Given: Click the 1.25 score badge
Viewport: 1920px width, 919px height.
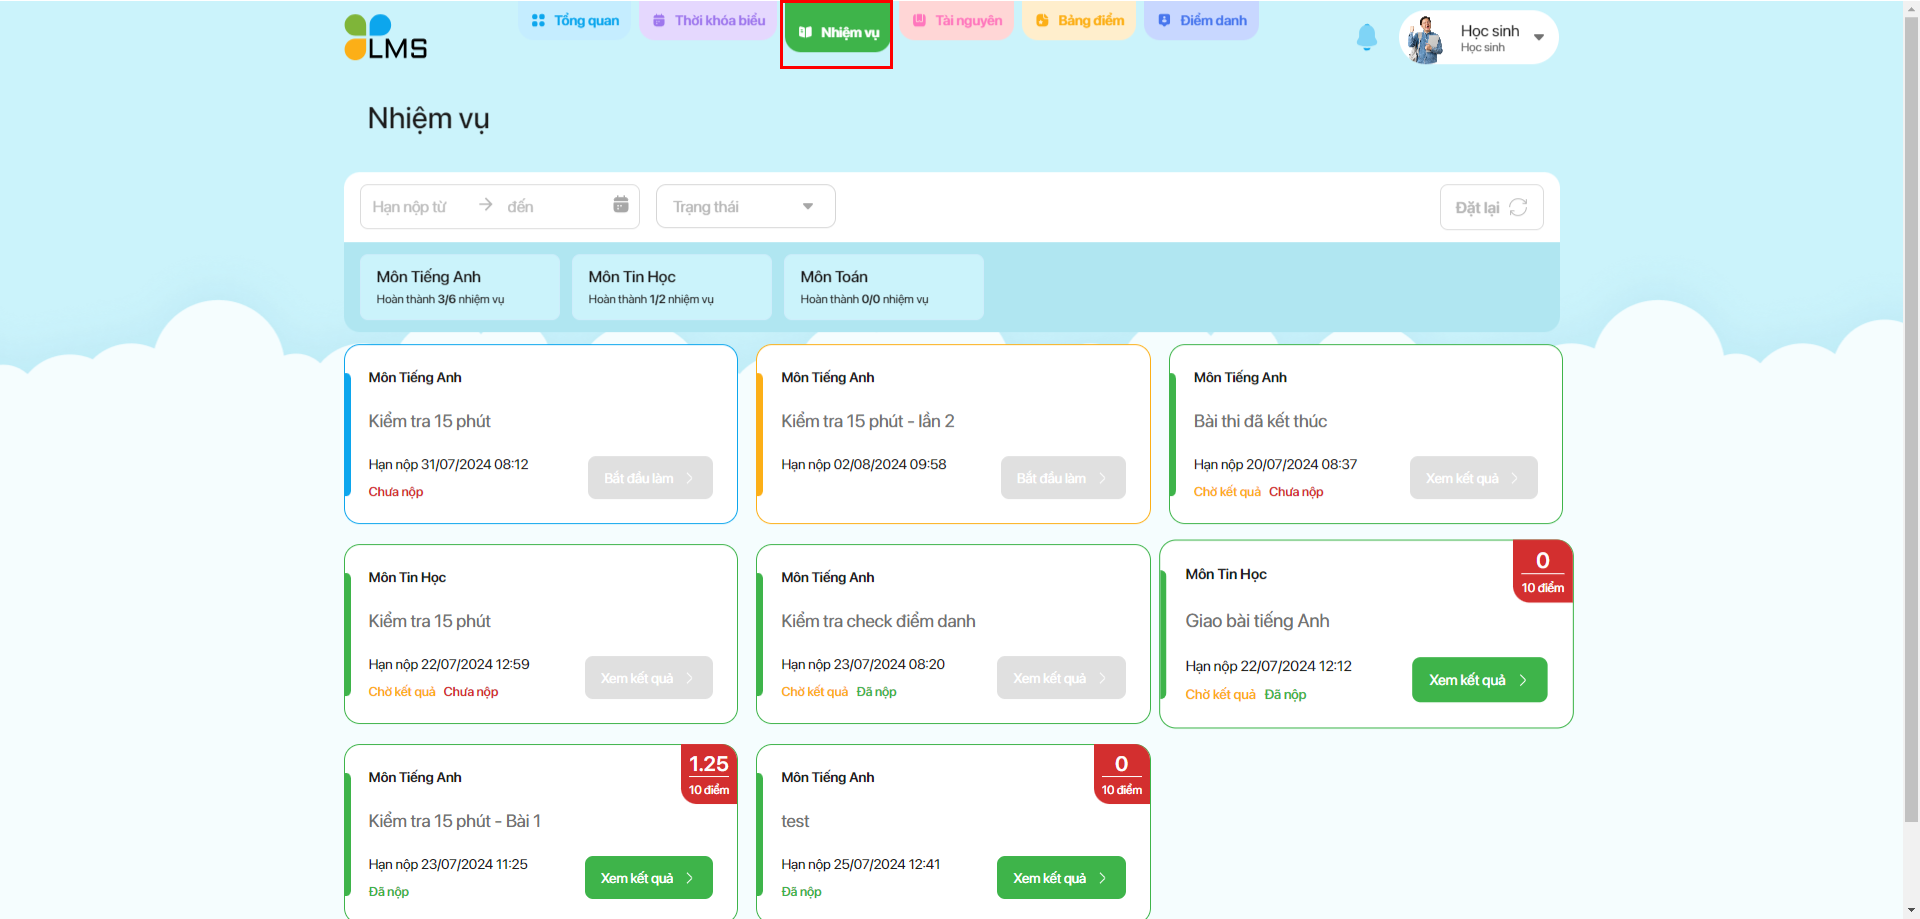Looking at the screenshot, I should coord(708,774).
